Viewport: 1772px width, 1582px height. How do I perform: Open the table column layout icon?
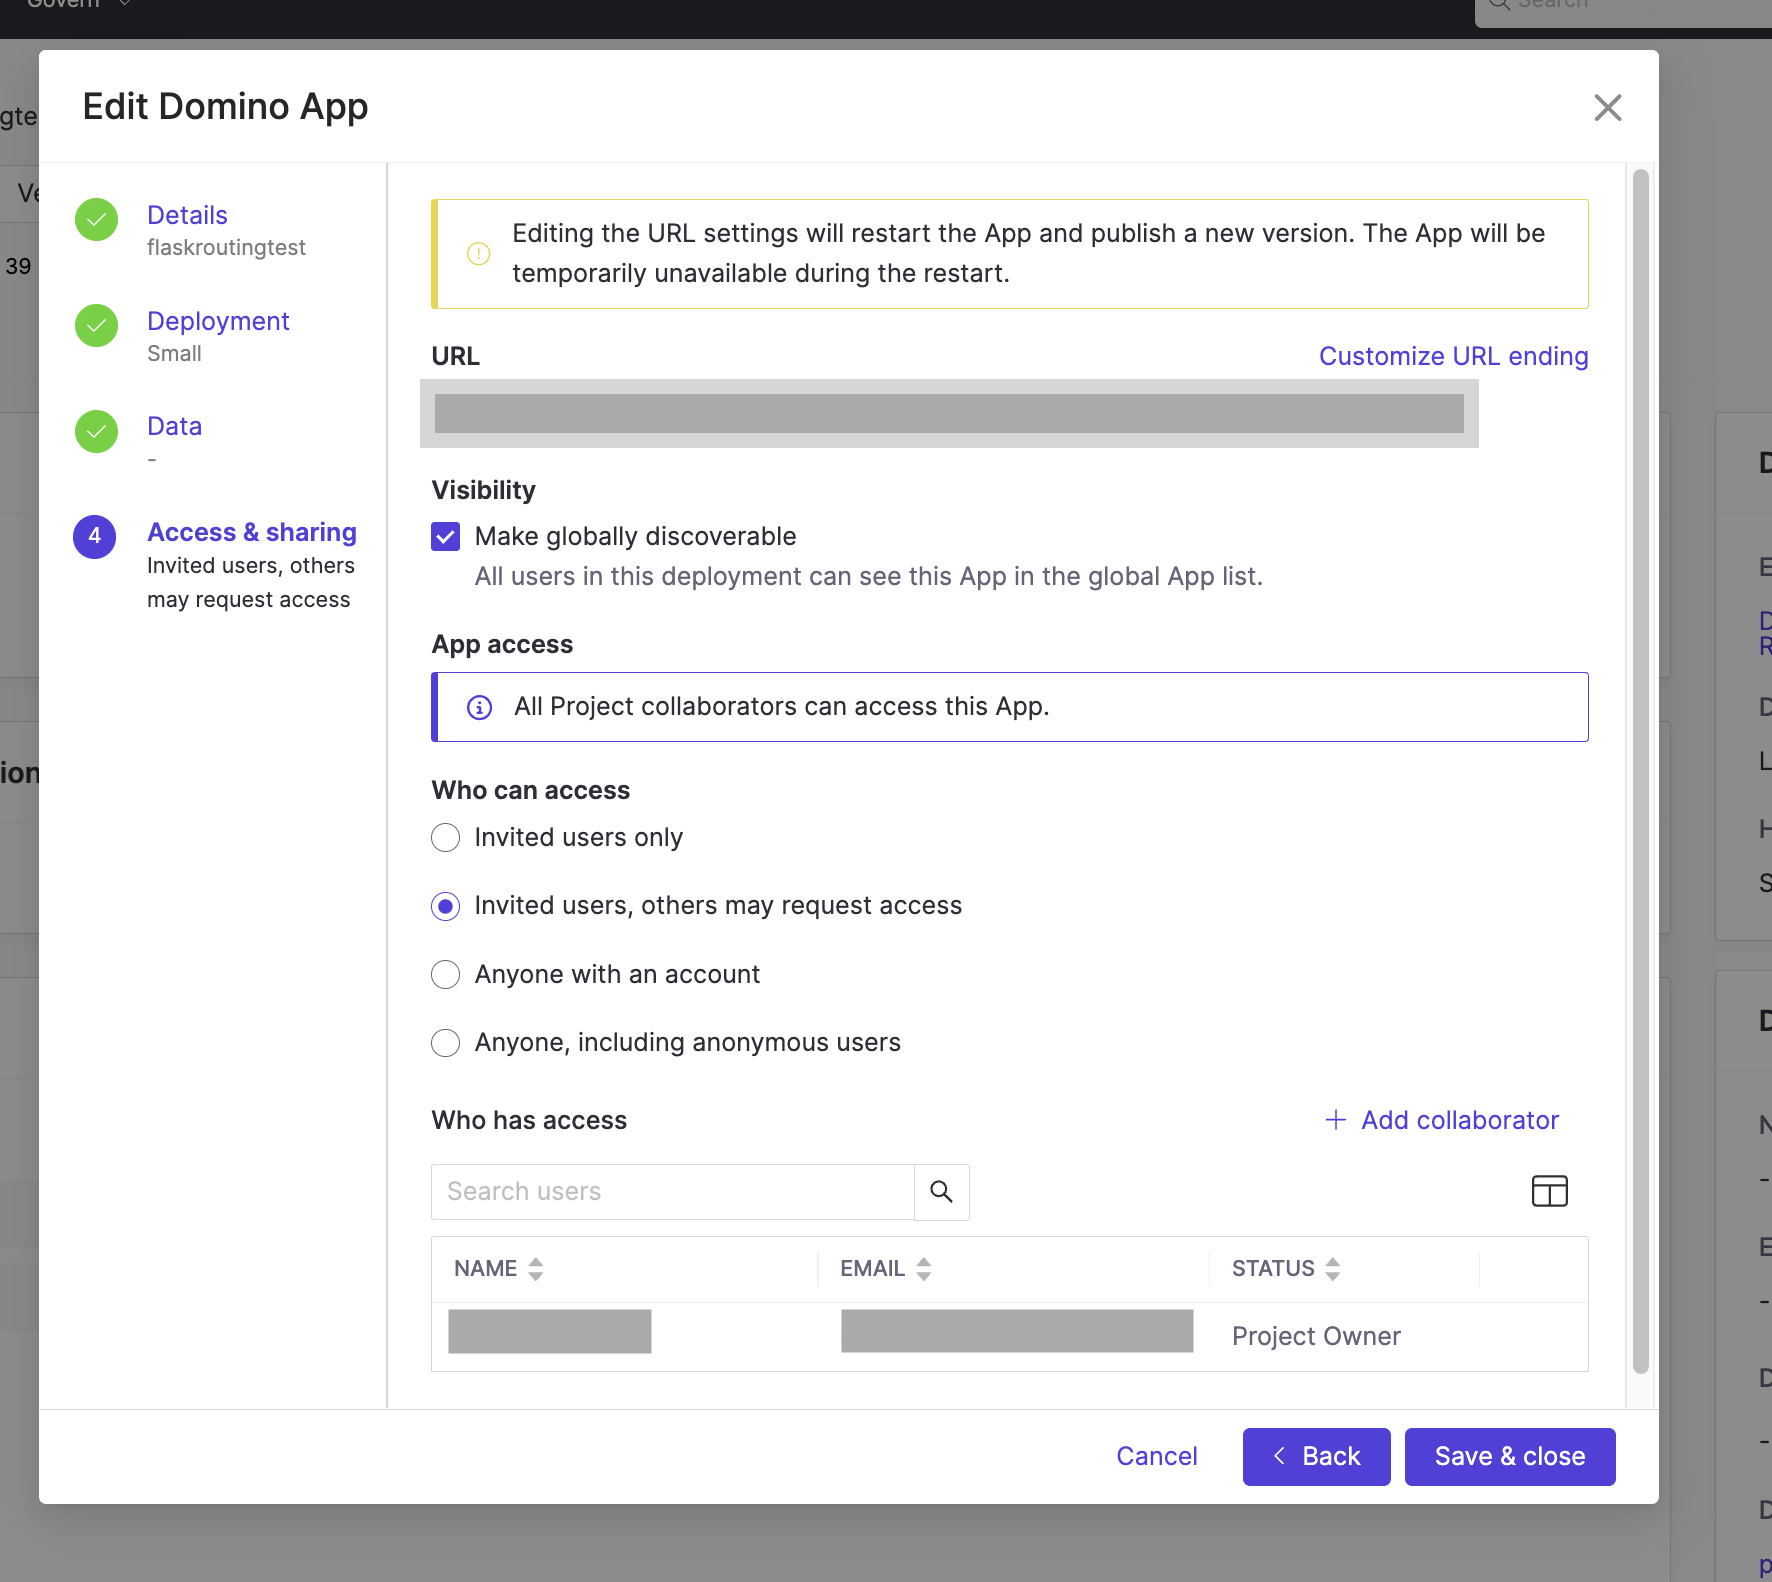(1549, 1191)
